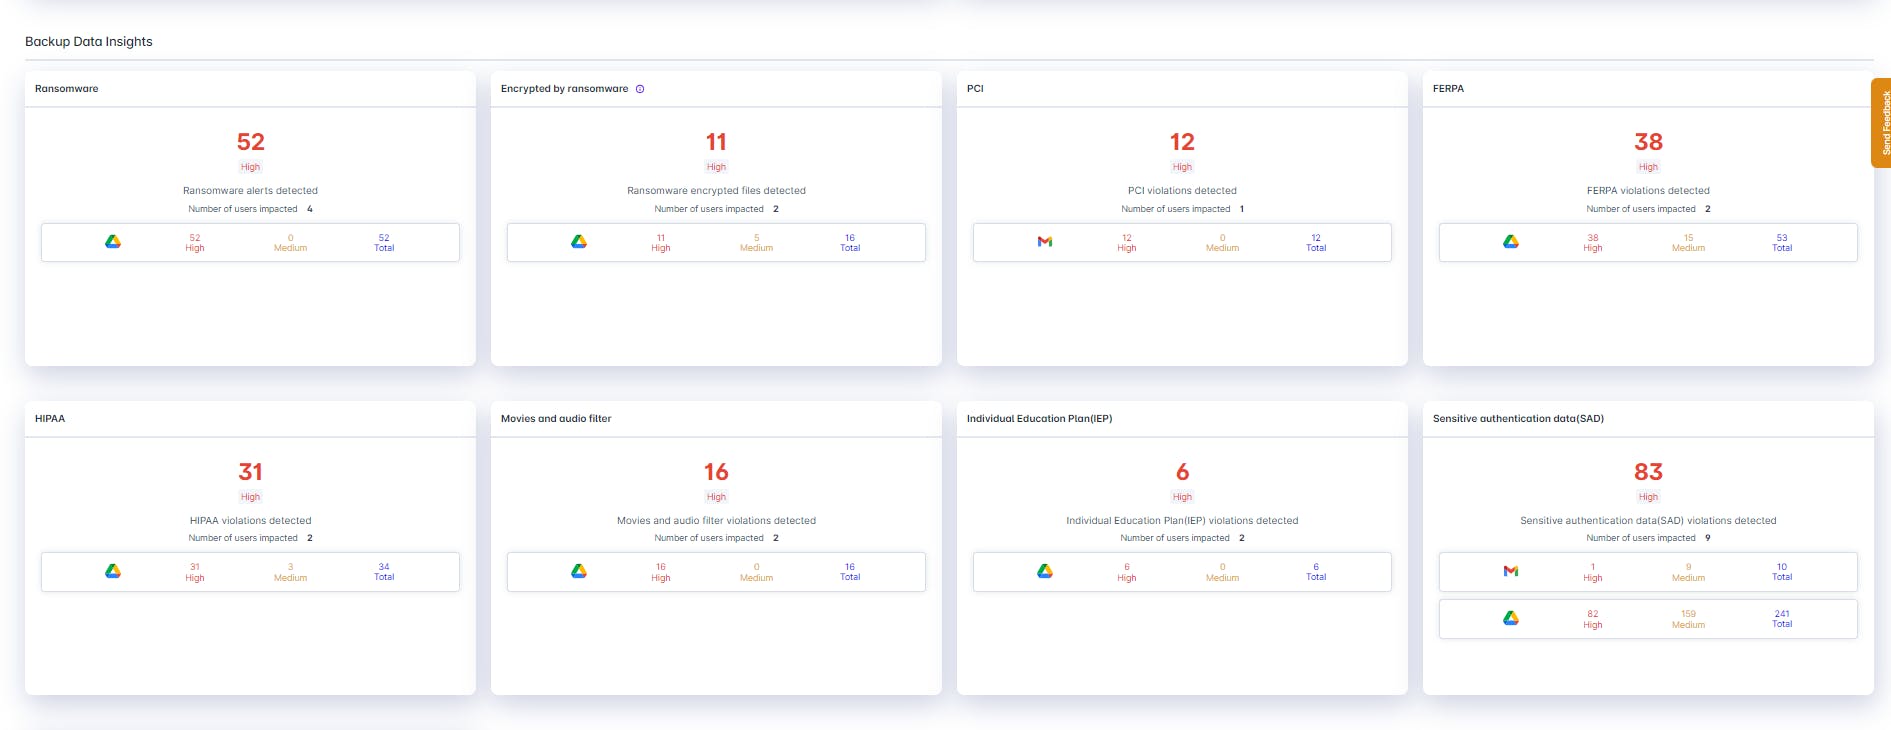Click Google Drive icon in Individual Education Plan card

click(1045, 571)
